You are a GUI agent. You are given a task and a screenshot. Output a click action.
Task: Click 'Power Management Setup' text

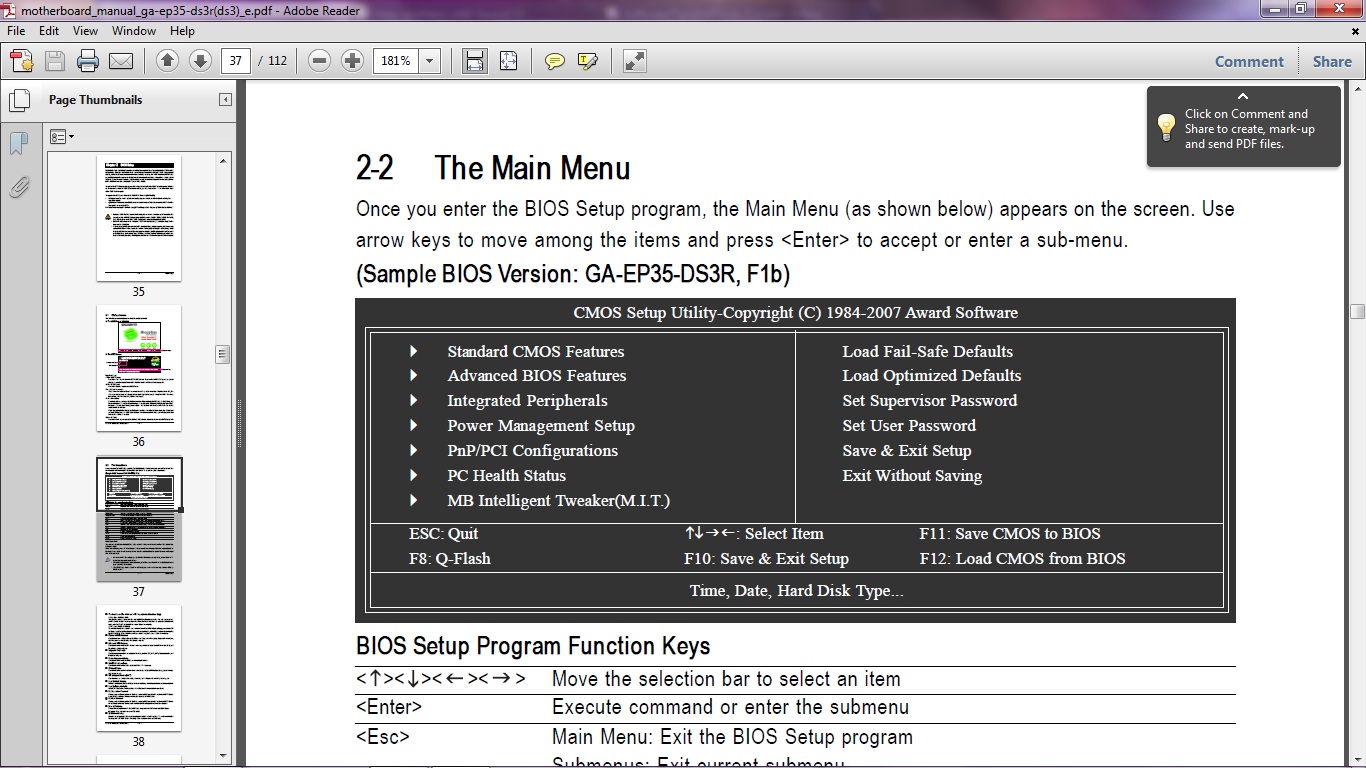[541, 426]
